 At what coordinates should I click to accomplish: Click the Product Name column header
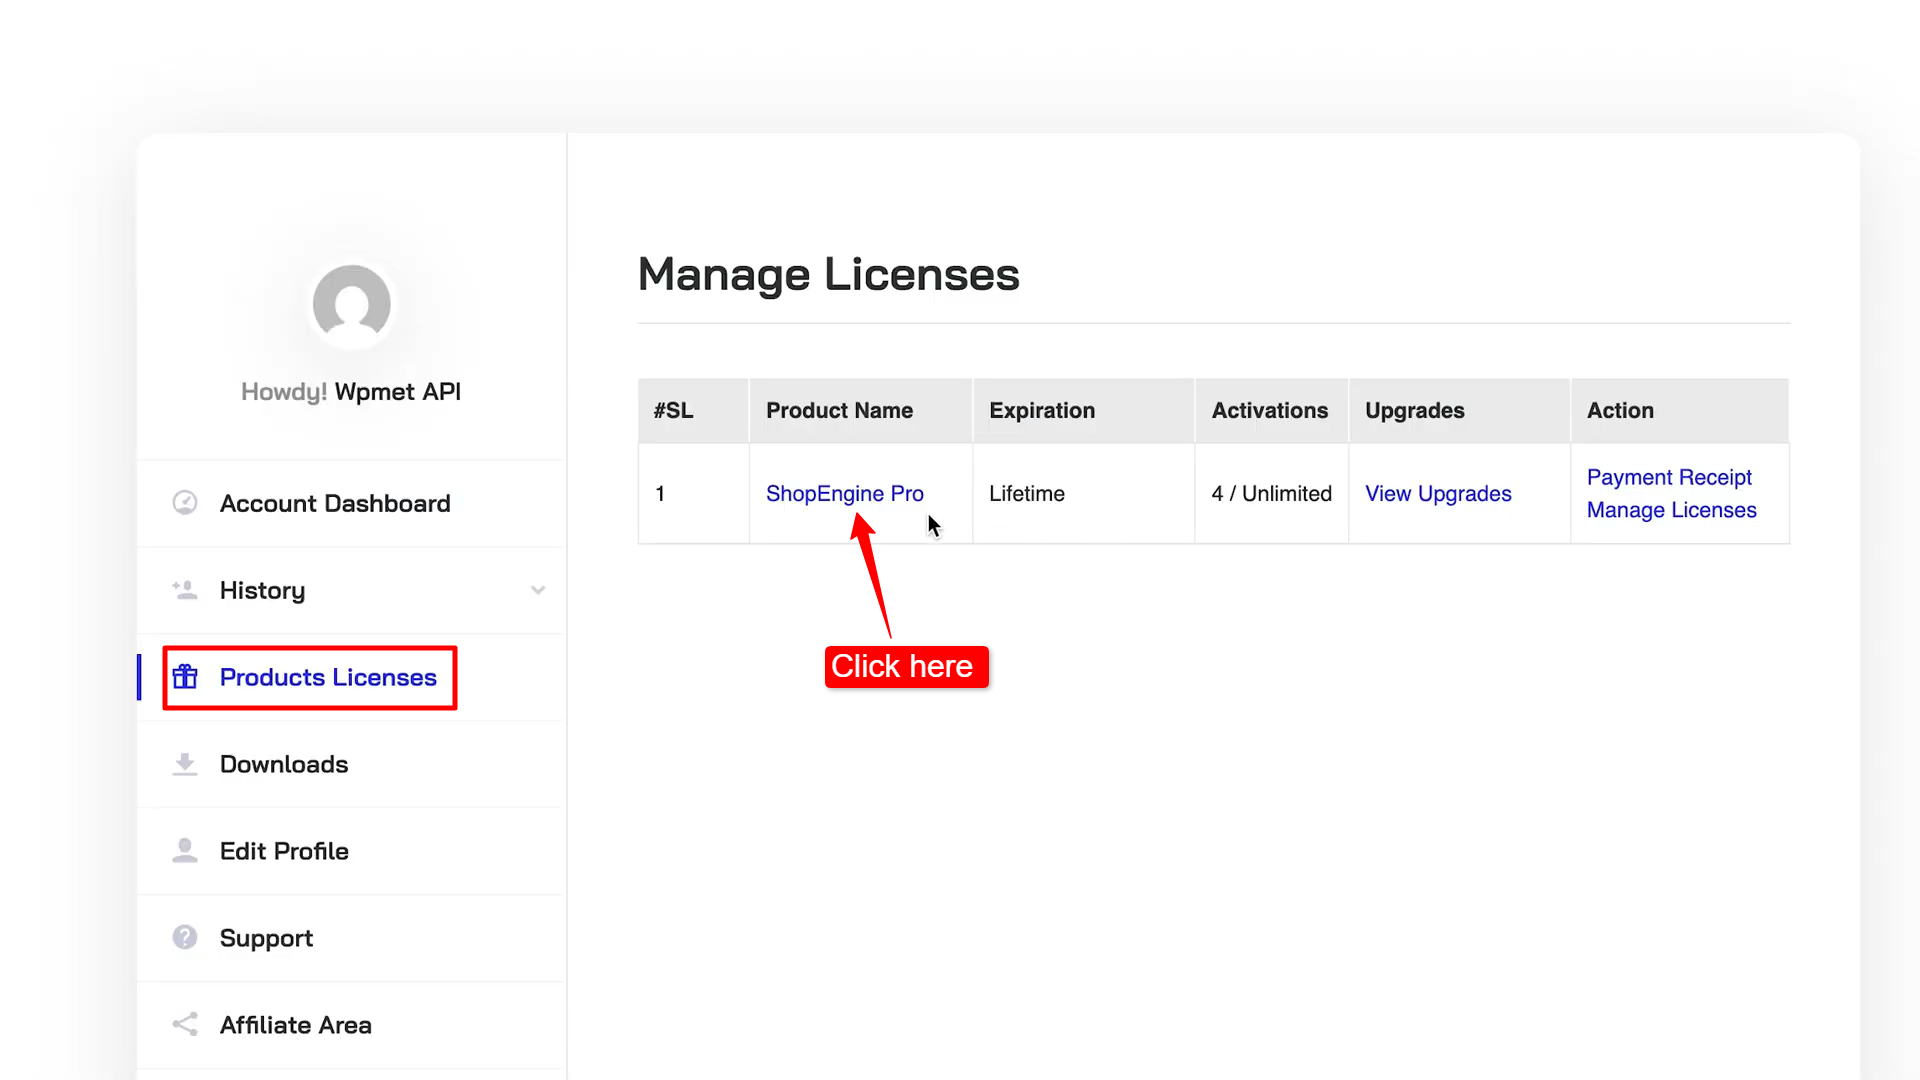(x=861, y=411)
